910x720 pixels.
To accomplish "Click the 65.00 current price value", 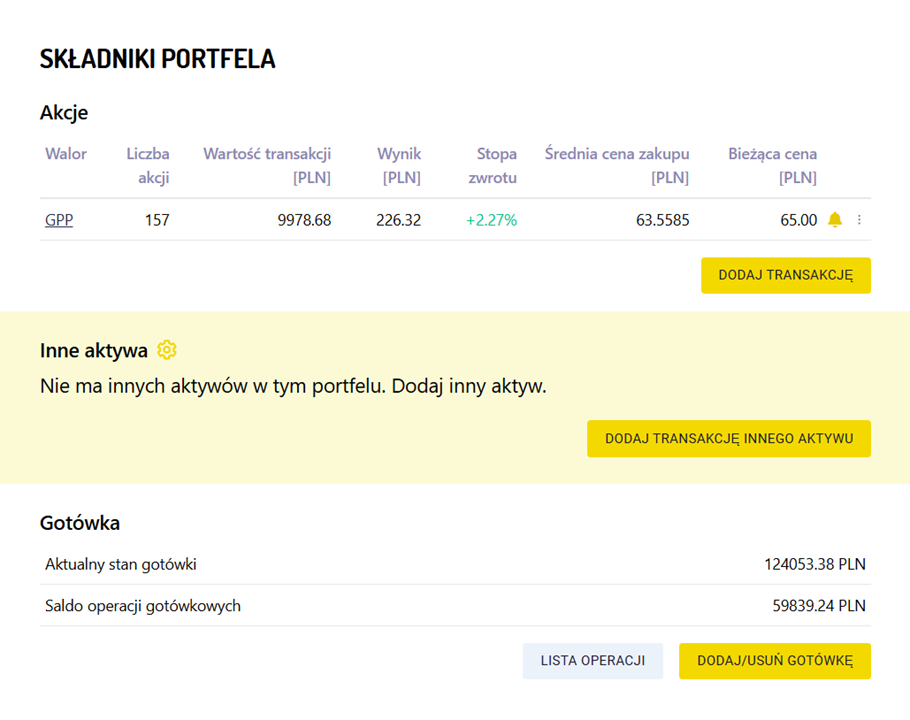I will pyautogui.click(x=798, y=220).
